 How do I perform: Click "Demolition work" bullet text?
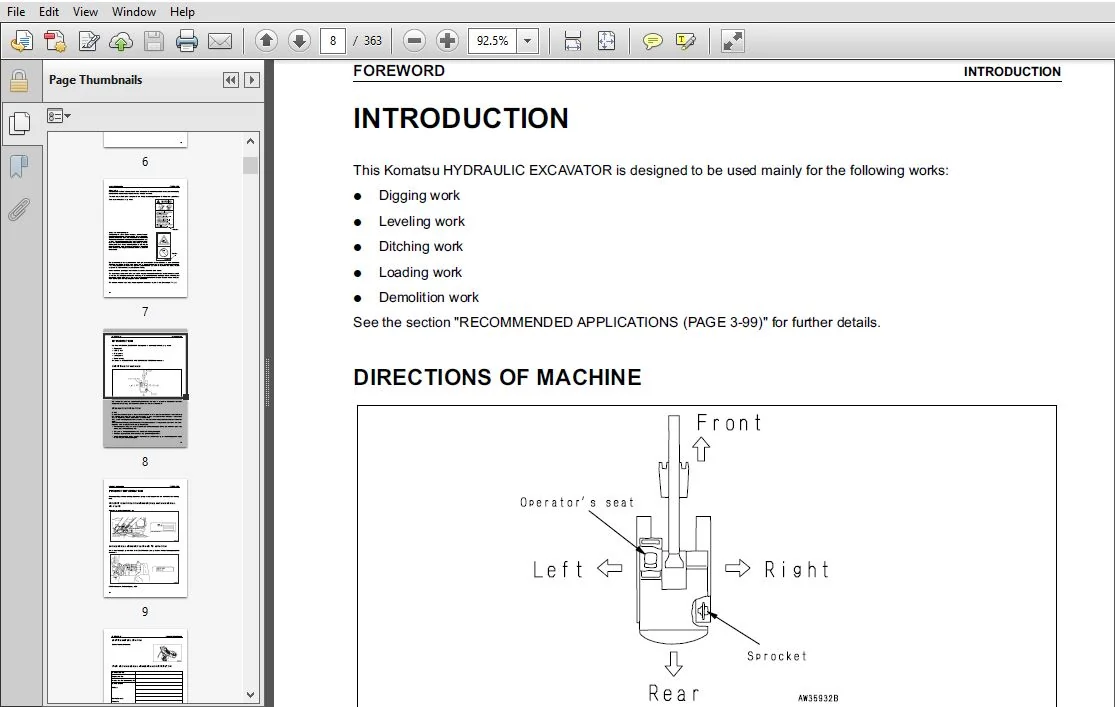tap(428, 297)
